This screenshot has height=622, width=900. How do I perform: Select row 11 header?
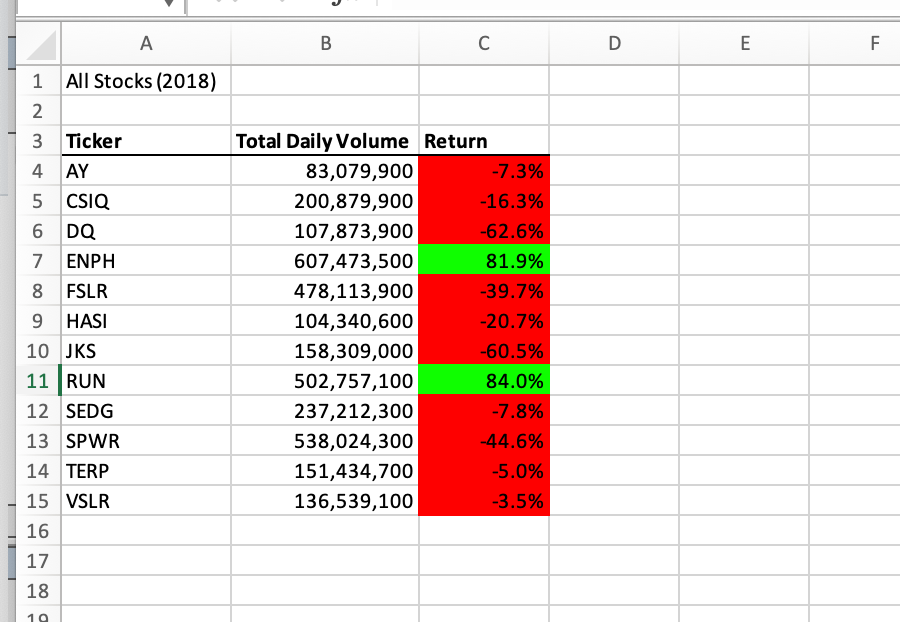tap(38, 380)
